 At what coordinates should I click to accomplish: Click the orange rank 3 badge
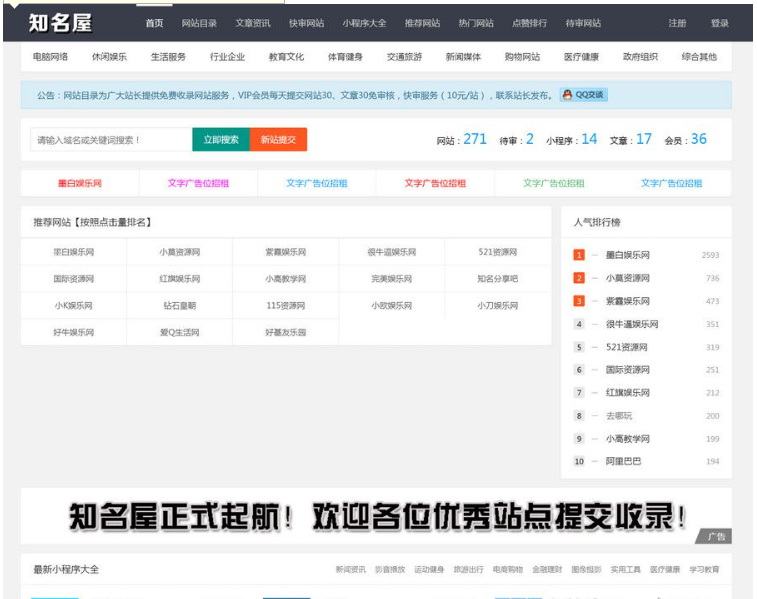point(579,301)
